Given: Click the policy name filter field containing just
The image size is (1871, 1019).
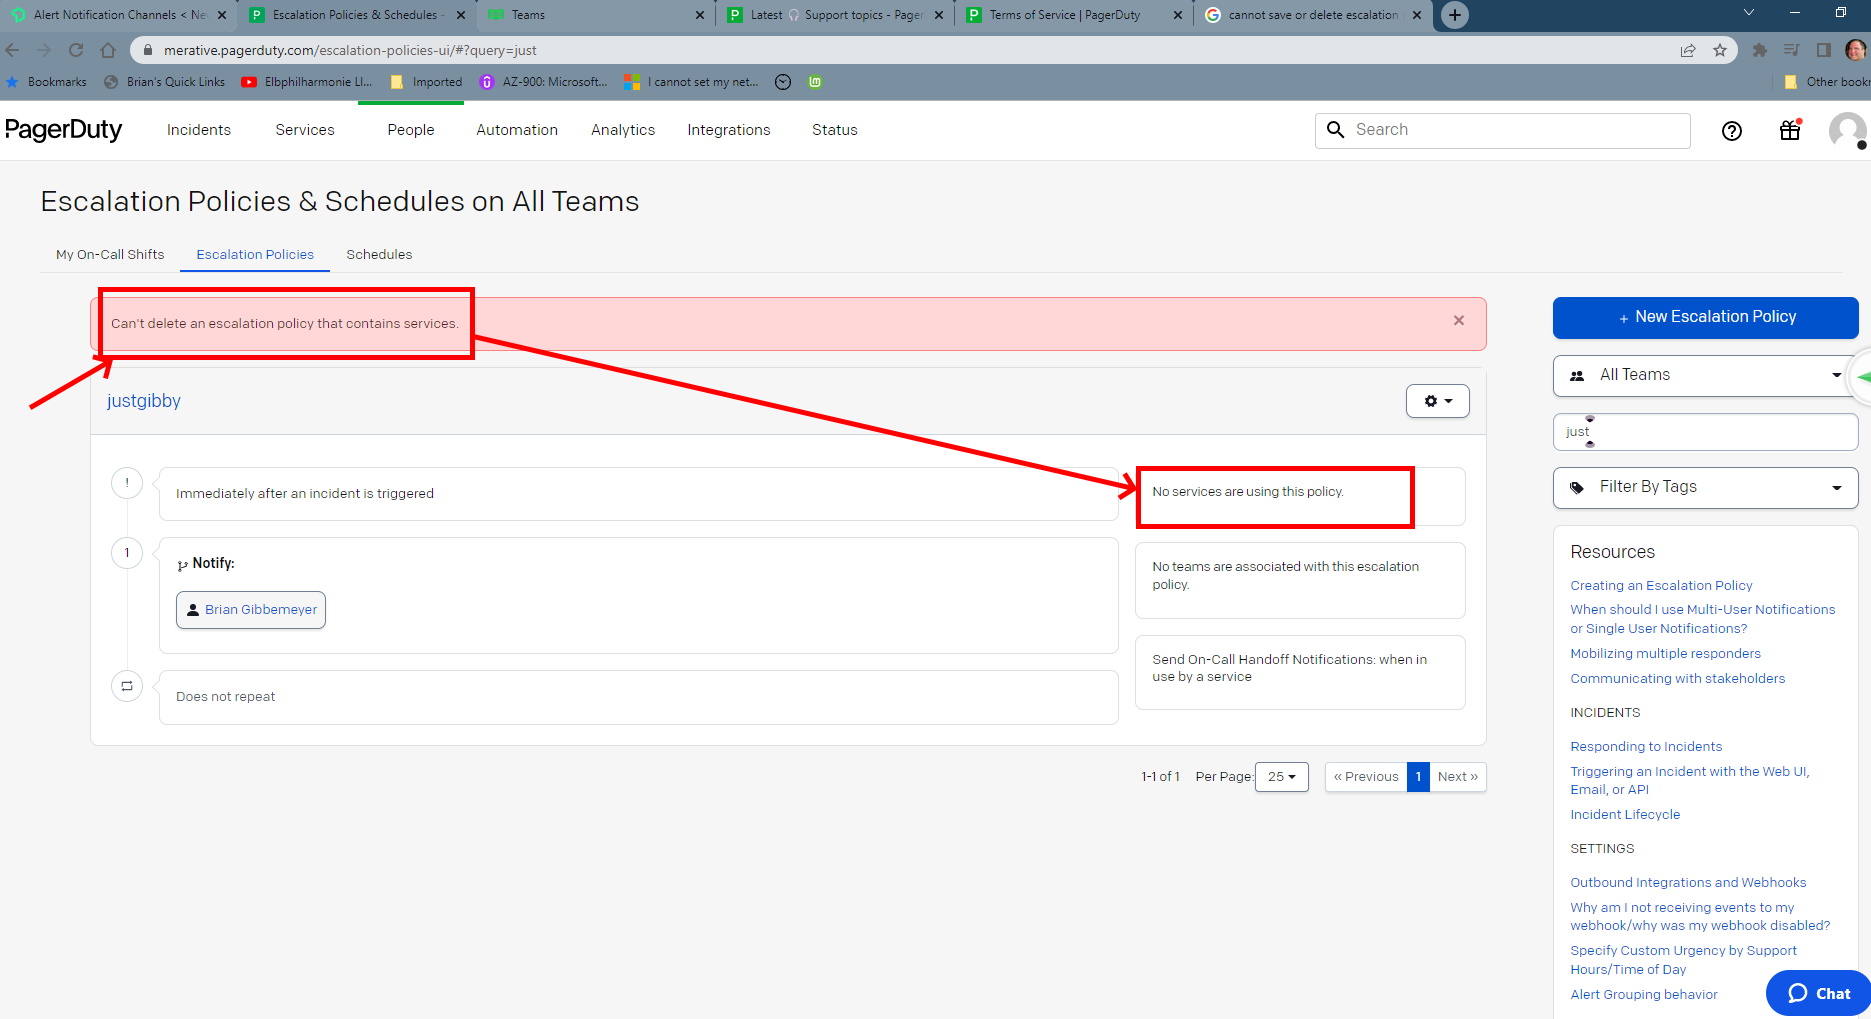Looking at the screenshot, I should coord(1705,432).
